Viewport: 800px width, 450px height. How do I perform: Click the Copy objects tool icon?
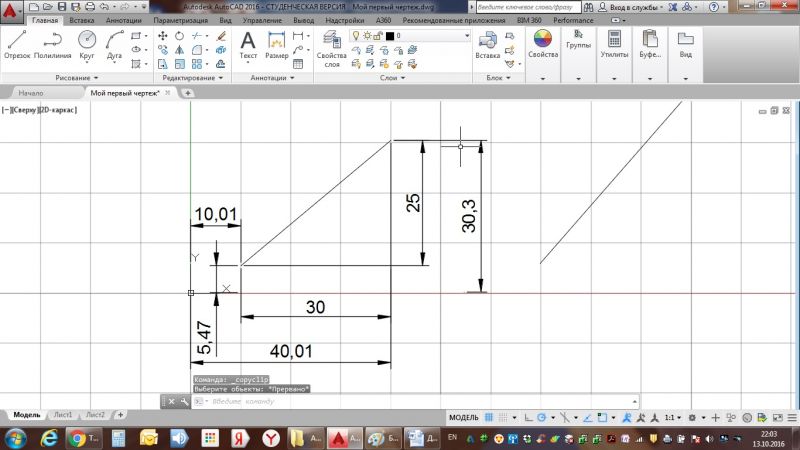[163, 50]
